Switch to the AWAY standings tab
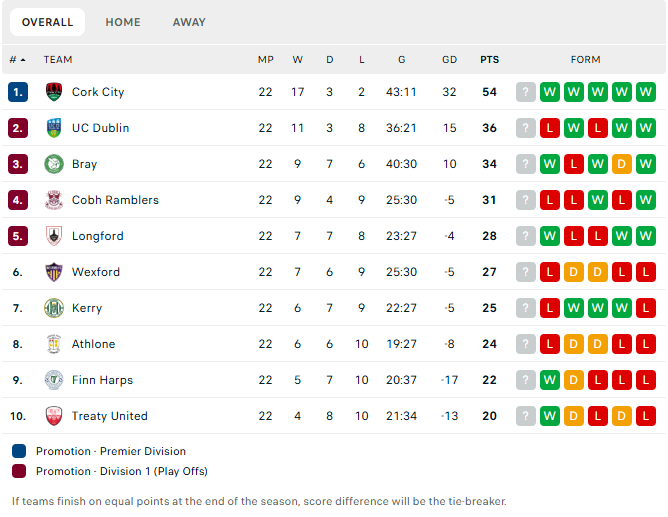 tap(189, 22)
